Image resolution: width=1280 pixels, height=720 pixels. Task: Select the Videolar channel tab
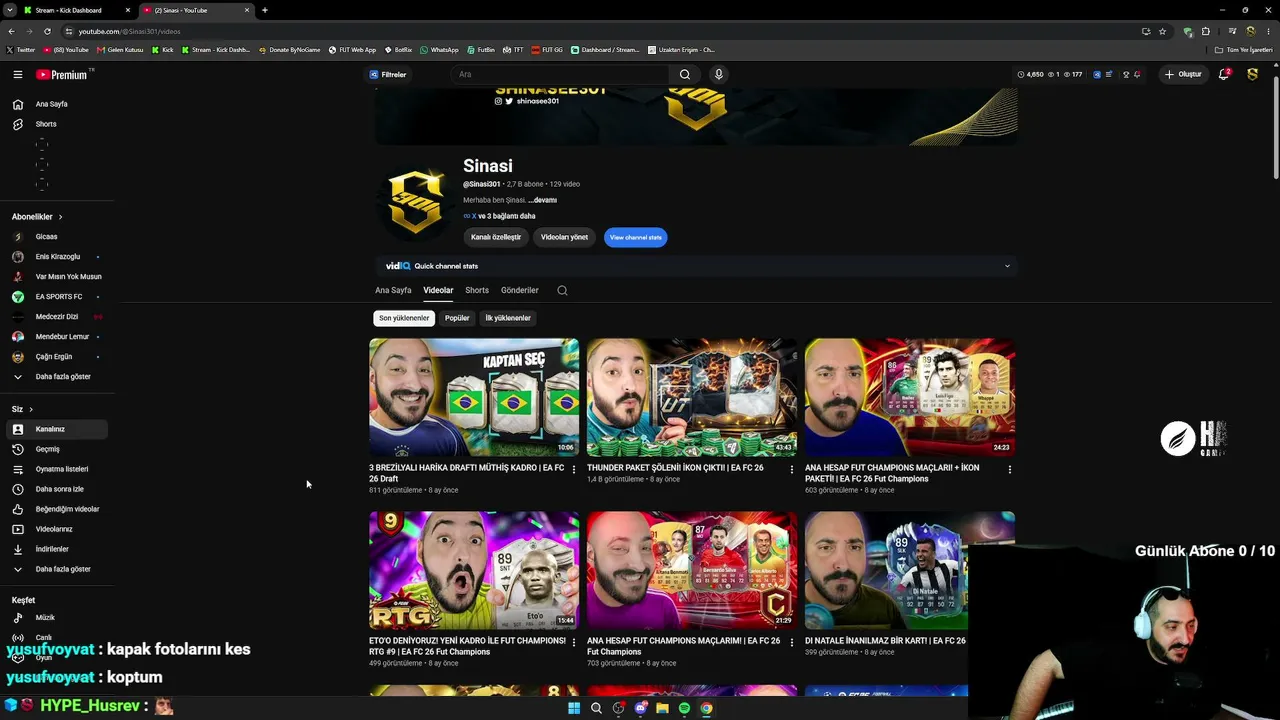(438, 290)
